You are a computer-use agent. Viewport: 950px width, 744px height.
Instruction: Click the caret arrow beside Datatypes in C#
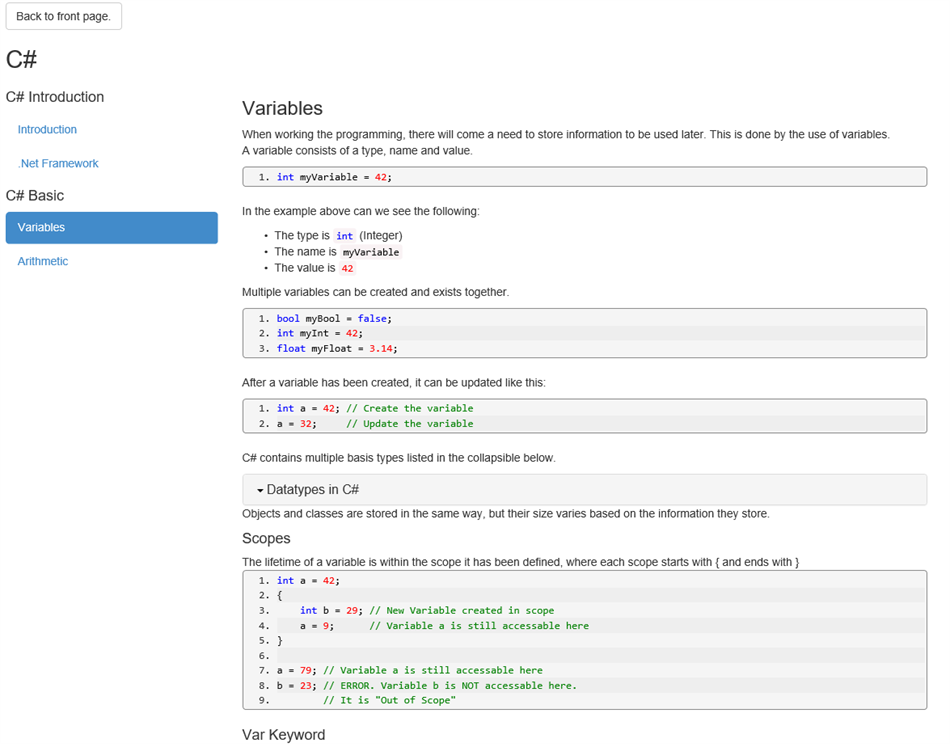(260, 491)
